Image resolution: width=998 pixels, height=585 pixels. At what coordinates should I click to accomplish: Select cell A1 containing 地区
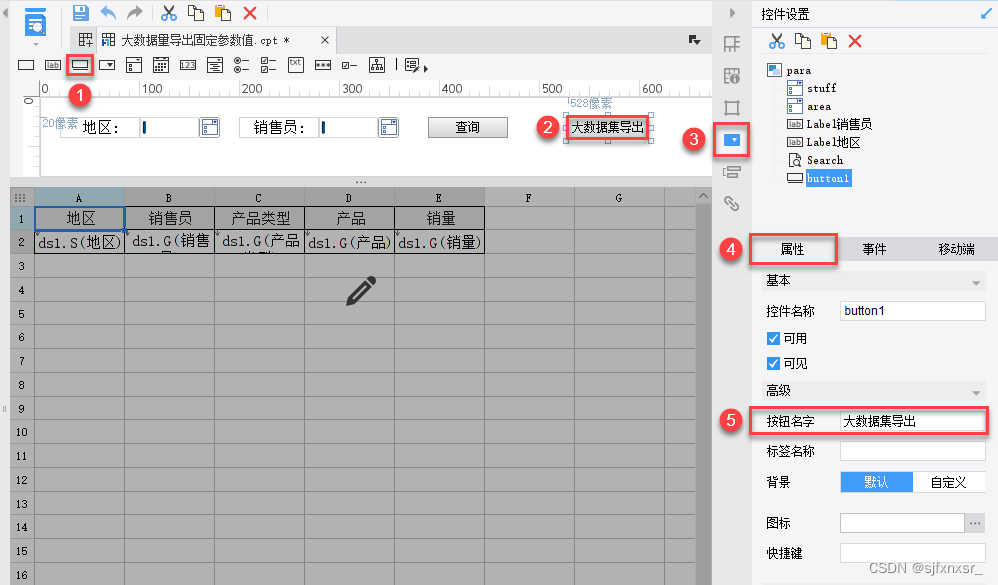tap(80, 218)
